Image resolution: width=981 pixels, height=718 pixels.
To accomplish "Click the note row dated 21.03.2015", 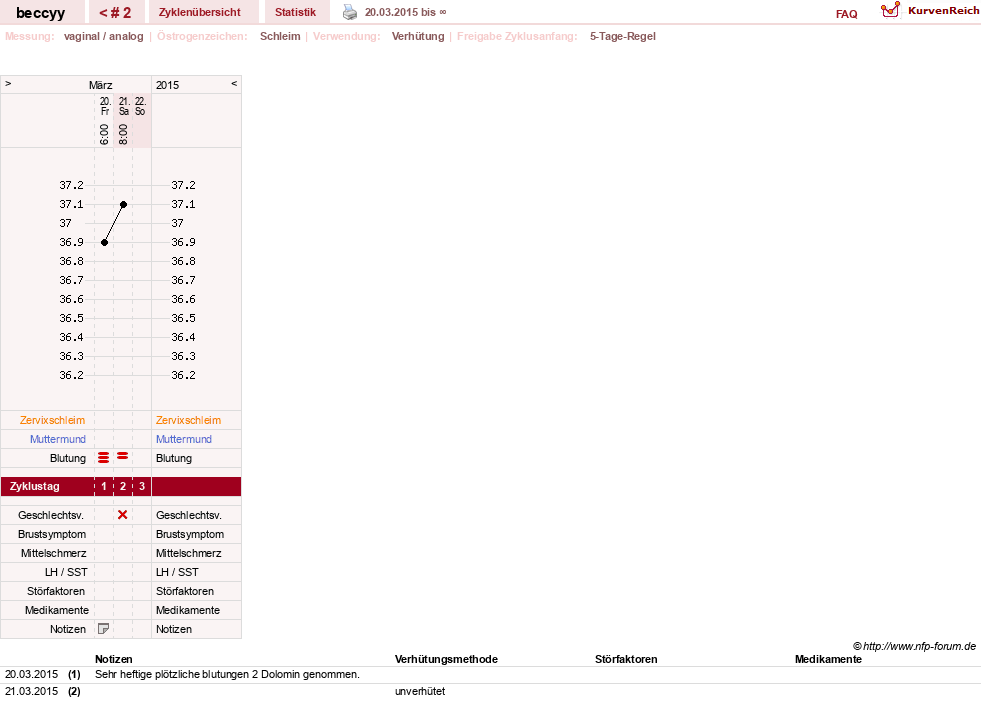I will [x=490, y=691].
